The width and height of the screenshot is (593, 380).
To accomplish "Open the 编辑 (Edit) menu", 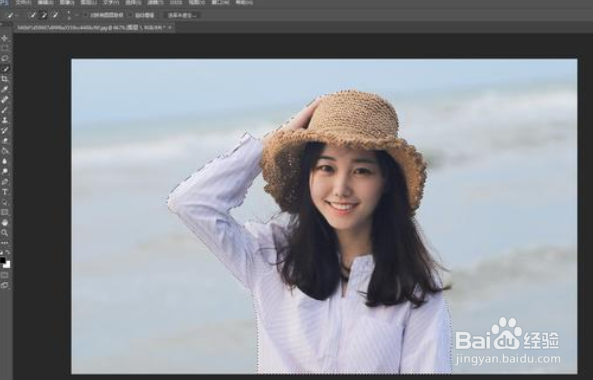I will click(45, 2).
